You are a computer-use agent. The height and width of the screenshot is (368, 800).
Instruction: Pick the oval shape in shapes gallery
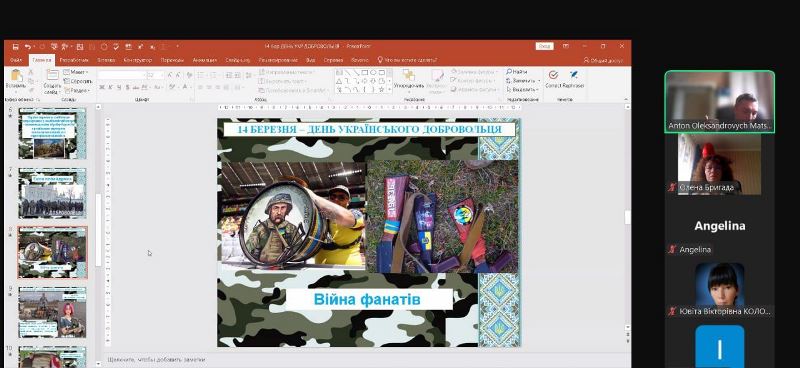tap(373, 73)
